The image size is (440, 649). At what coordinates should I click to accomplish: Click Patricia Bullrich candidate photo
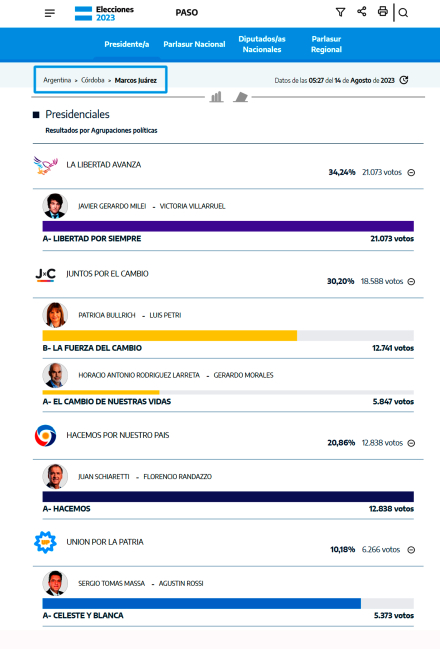[x=55, y=315]
